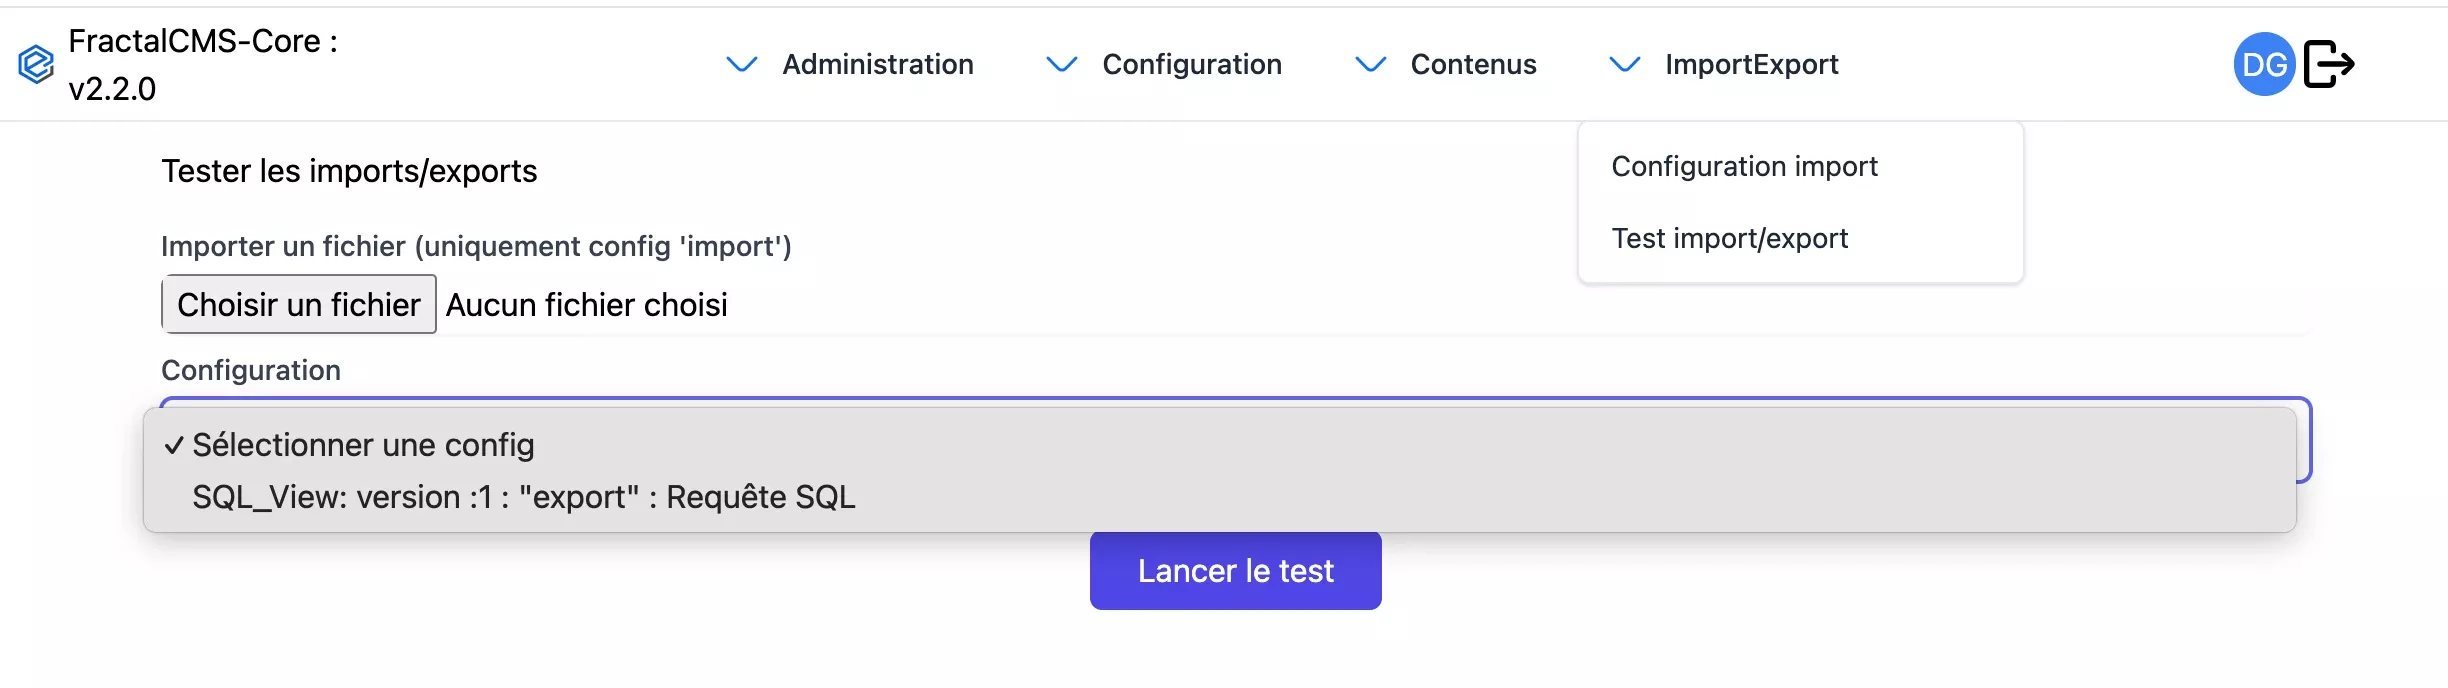The width and height of the screenshot is (2448, 688).
Task: Click the chevron beside Administration
Action: tap(741, 64)
